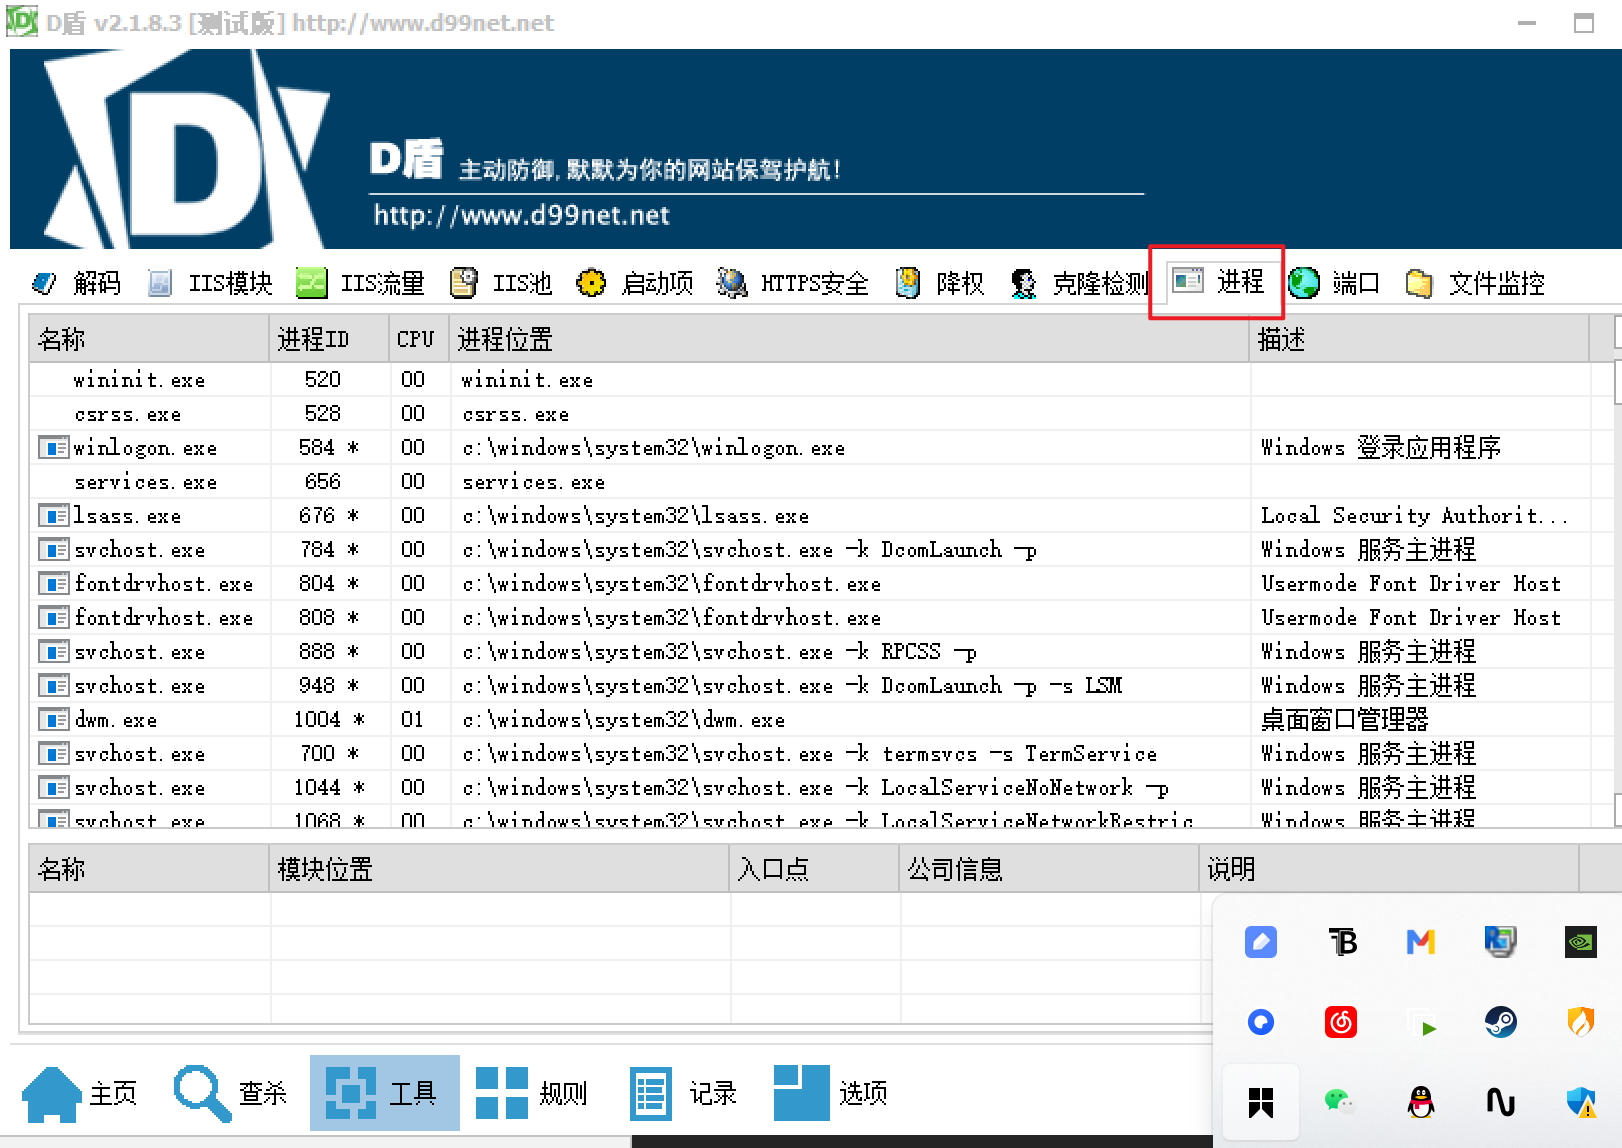This screenshot has height=1148, width=1622.
Task: Click the 名称 header of the process list
Action: [x=149, y=340]
